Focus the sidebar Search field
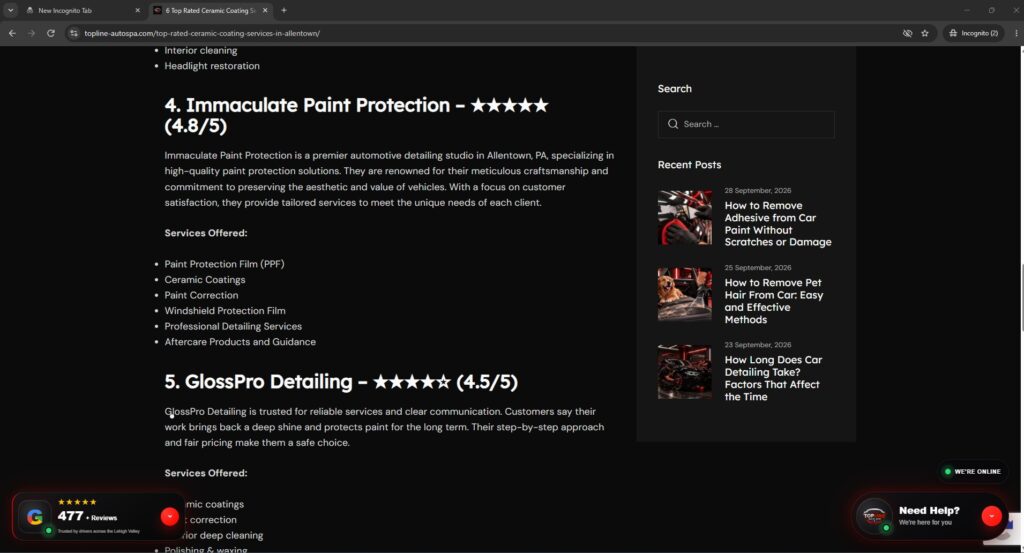 (746, 124)
